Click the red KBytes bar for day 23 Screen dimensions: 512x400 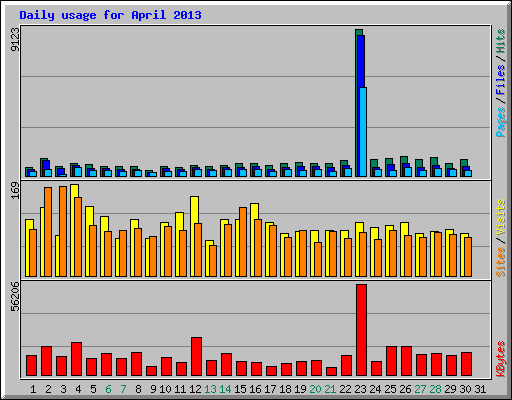click(361, 330)
